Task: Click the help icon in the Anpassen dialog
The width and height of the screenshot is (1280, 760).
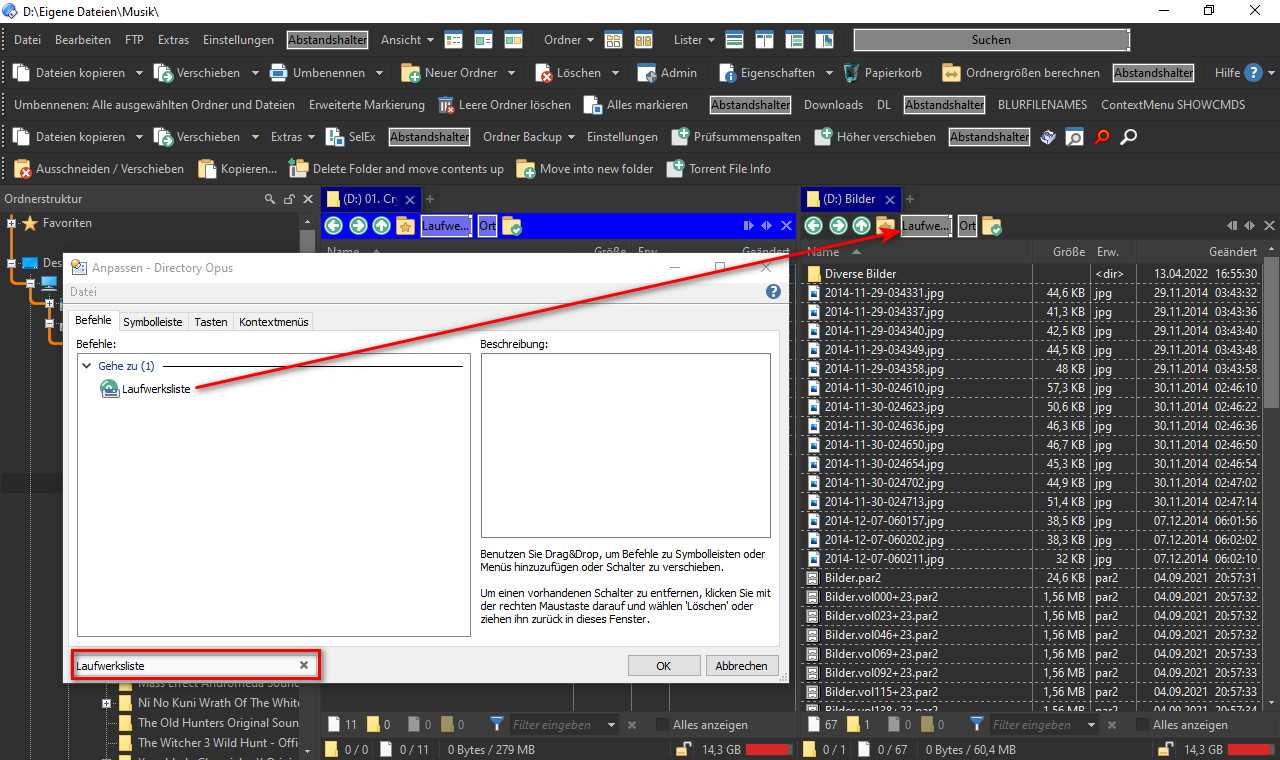Action: [x=772, y=292]
